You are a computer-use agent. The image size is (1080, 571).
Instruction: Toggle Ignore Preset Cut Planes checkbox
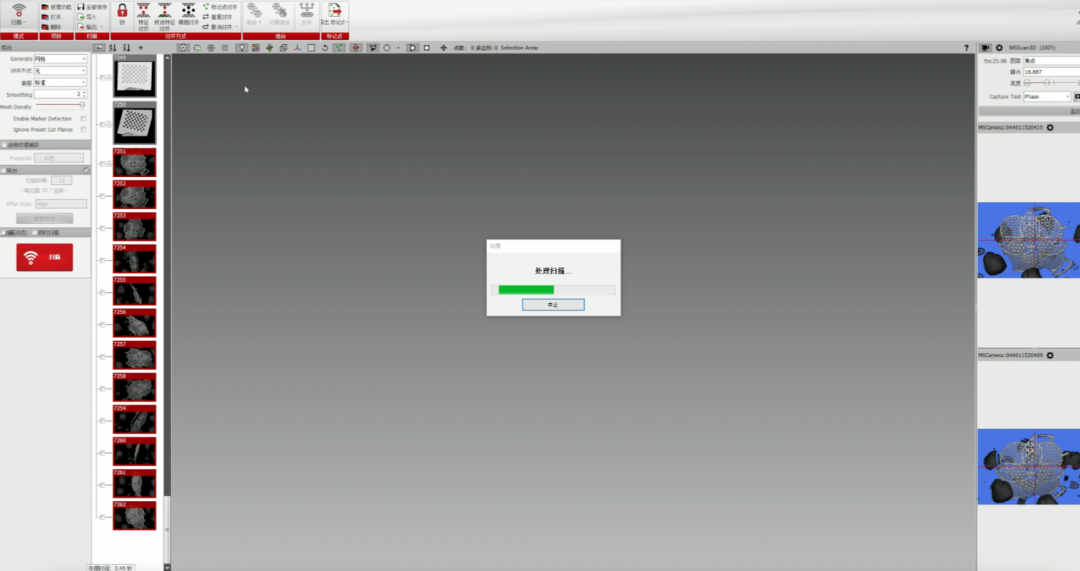pos(83,129)
